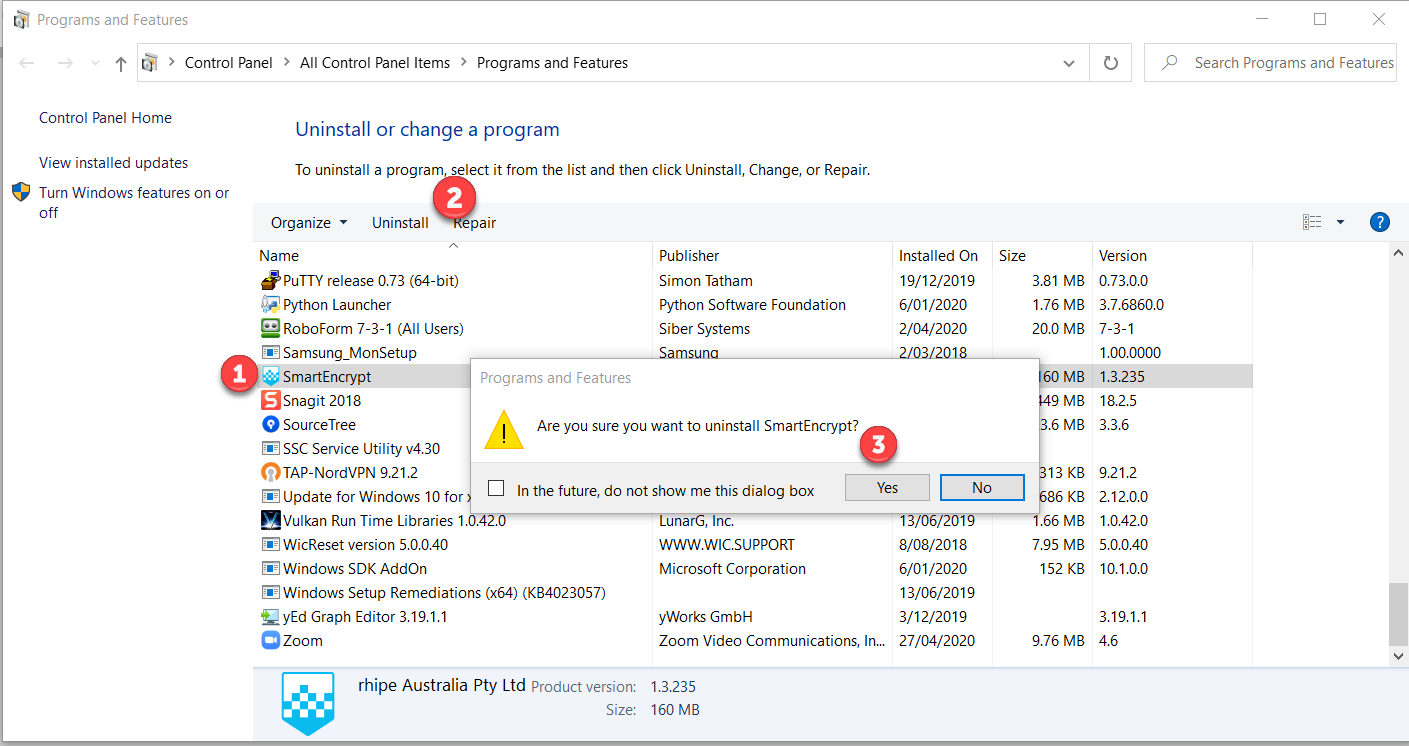This screenshot has height=746, width=1409.
Task: Select the yWorks GmbH publisher cell
Action: (x=705, y=617)
